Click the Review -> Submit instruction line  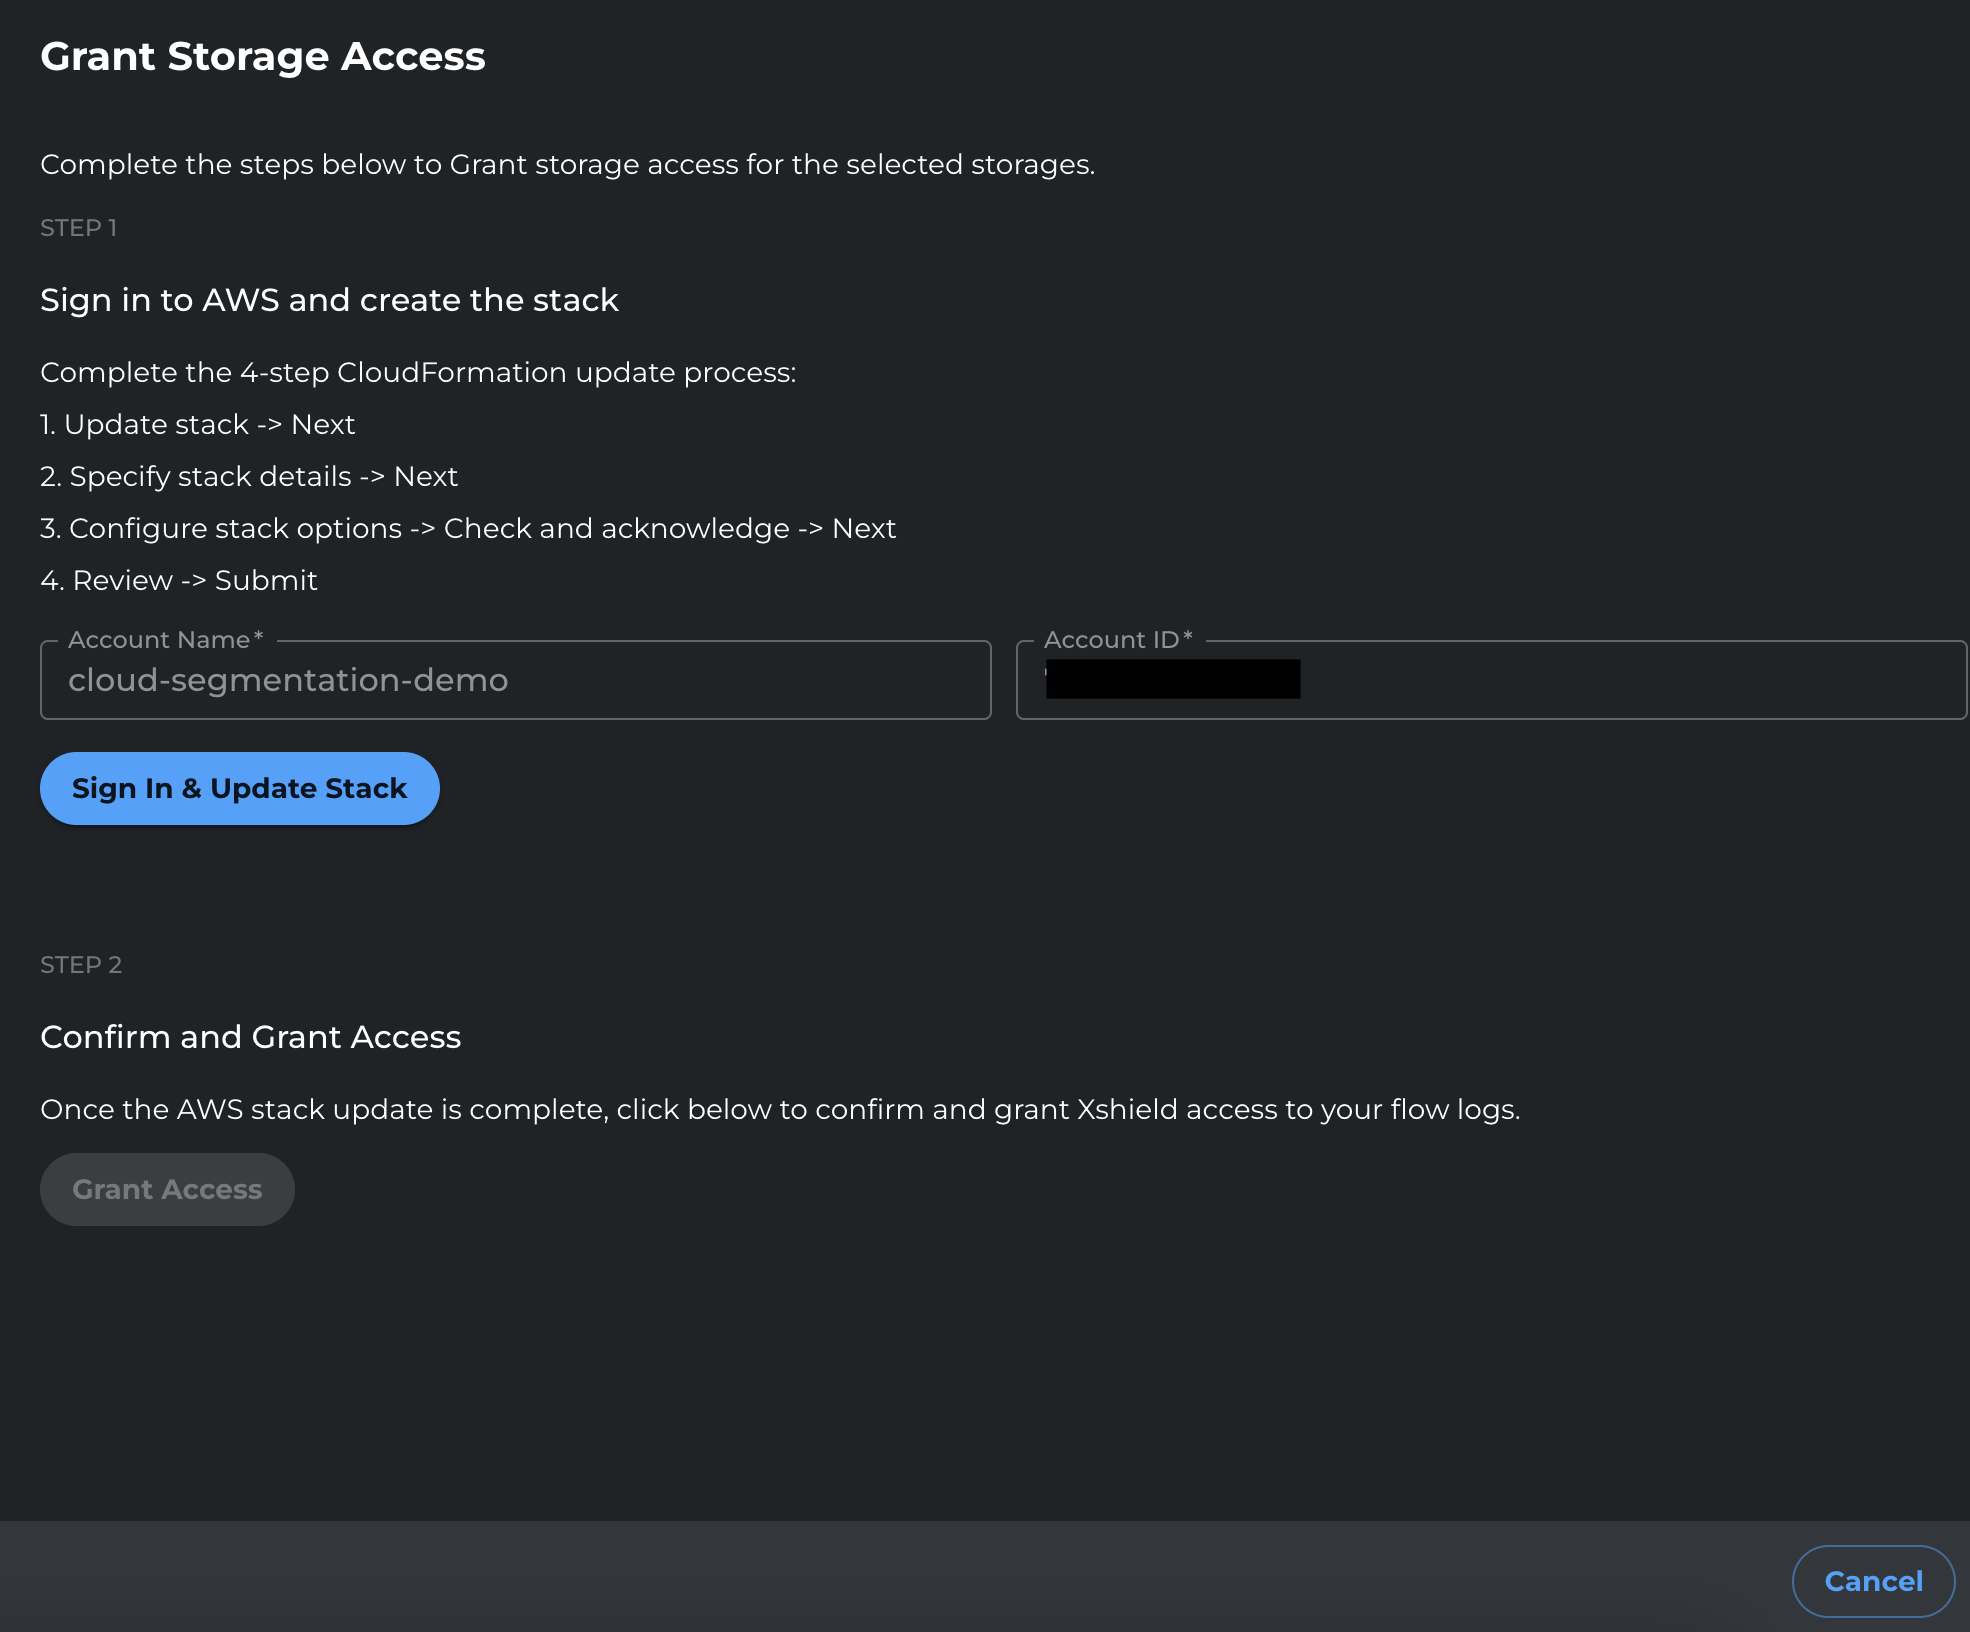click(x=178, y=580)
